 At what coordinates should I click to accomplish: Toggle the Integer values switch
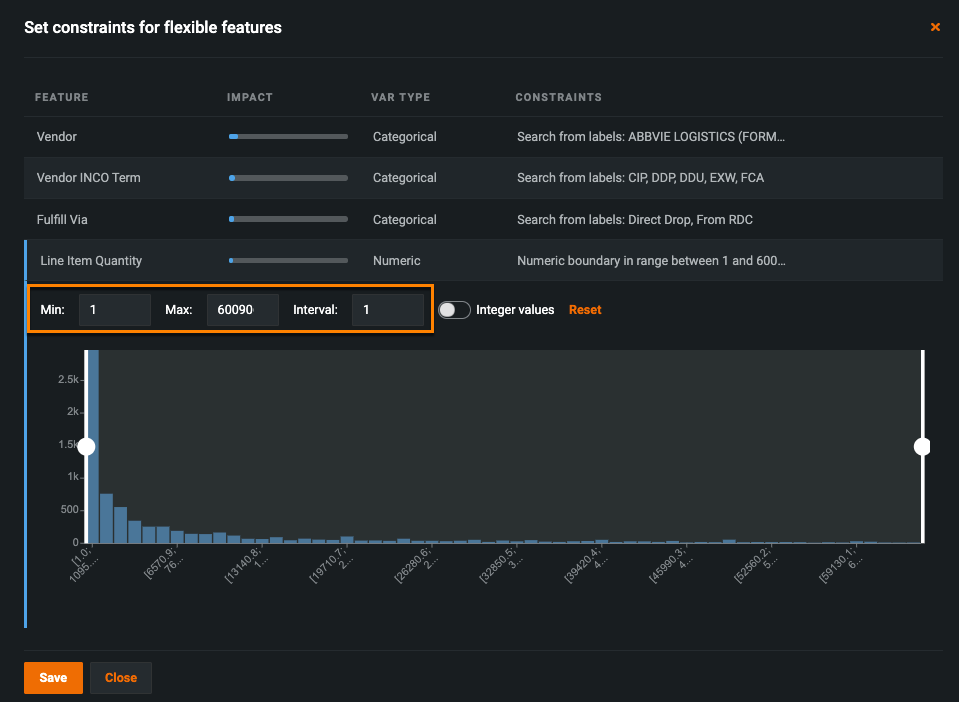pyautogui.click(x=454, y=310)
